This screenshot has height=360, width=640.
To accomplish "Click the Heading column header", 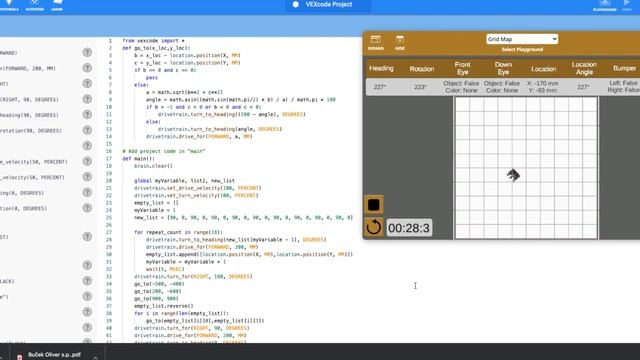I will coord(381,68).
